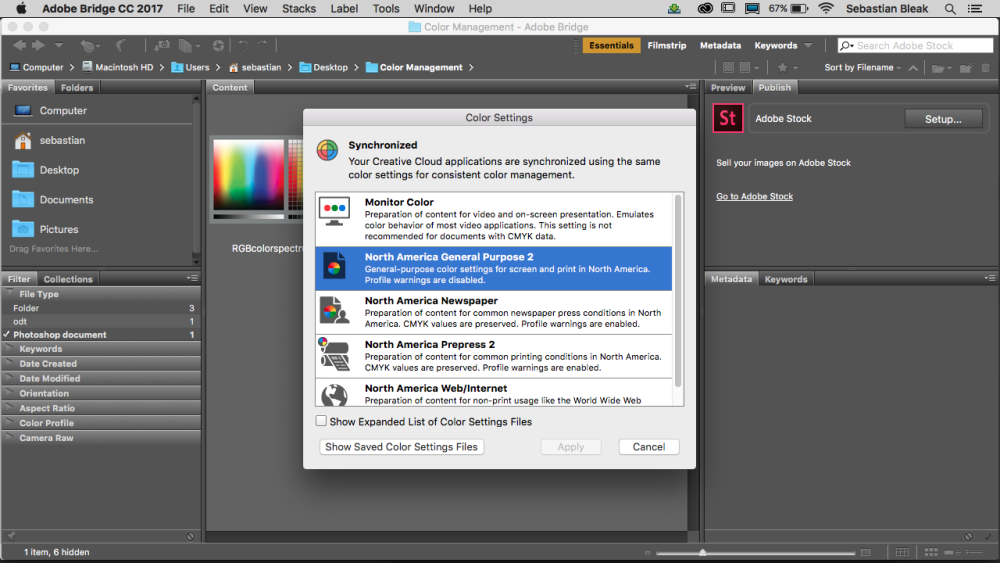Image resolution: width=1000 pixels, height=563 pixels.
Task: Click the Cancel button in Color Settings
Action: [x=649, y=447]
